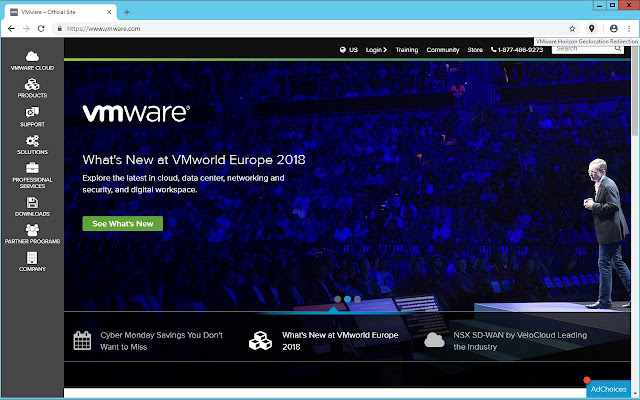Close the VMware – Official Site tab
The image size is (640, 400).
(x=109, y=12)
